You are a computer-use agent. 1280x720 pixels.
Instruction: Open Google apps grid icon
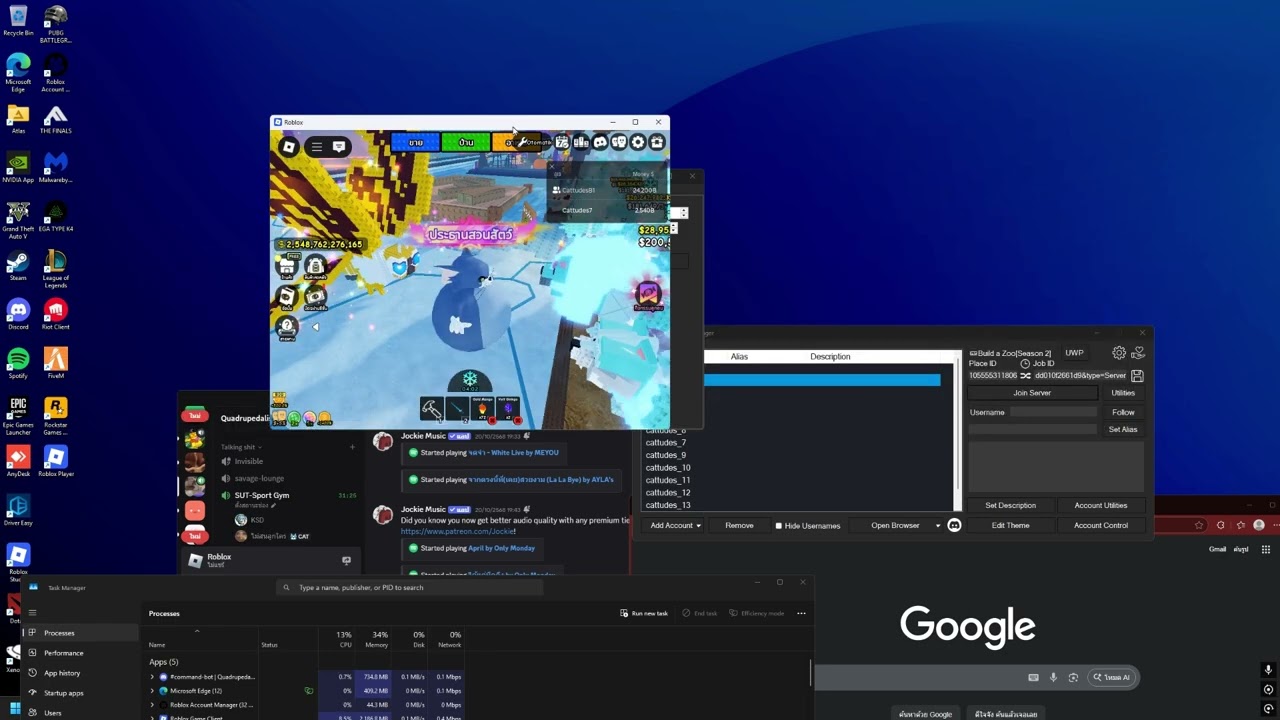(x=1265, y=549)
